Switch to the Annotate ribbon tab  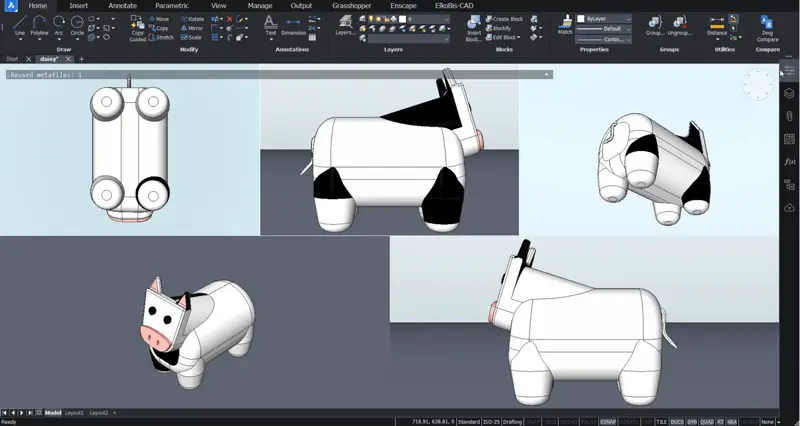[x=122, y=6]
